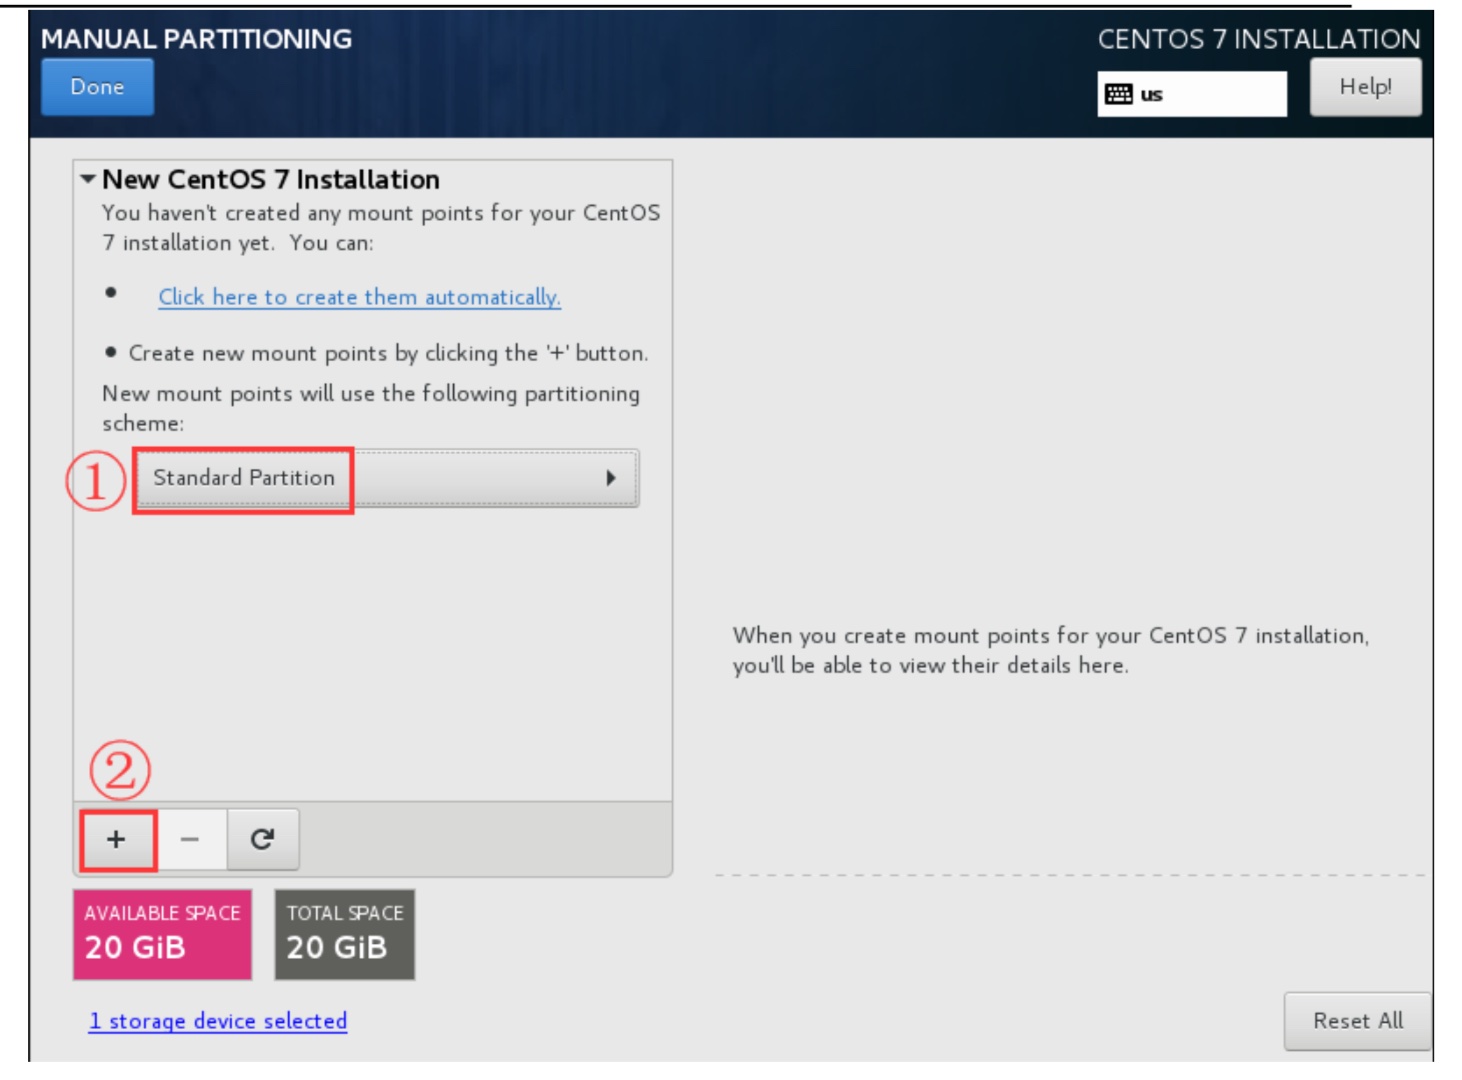The height and width of the screenshot is (1080, 1462).
Task: Click the reload storage configuration icon
Action: [262, 839]
